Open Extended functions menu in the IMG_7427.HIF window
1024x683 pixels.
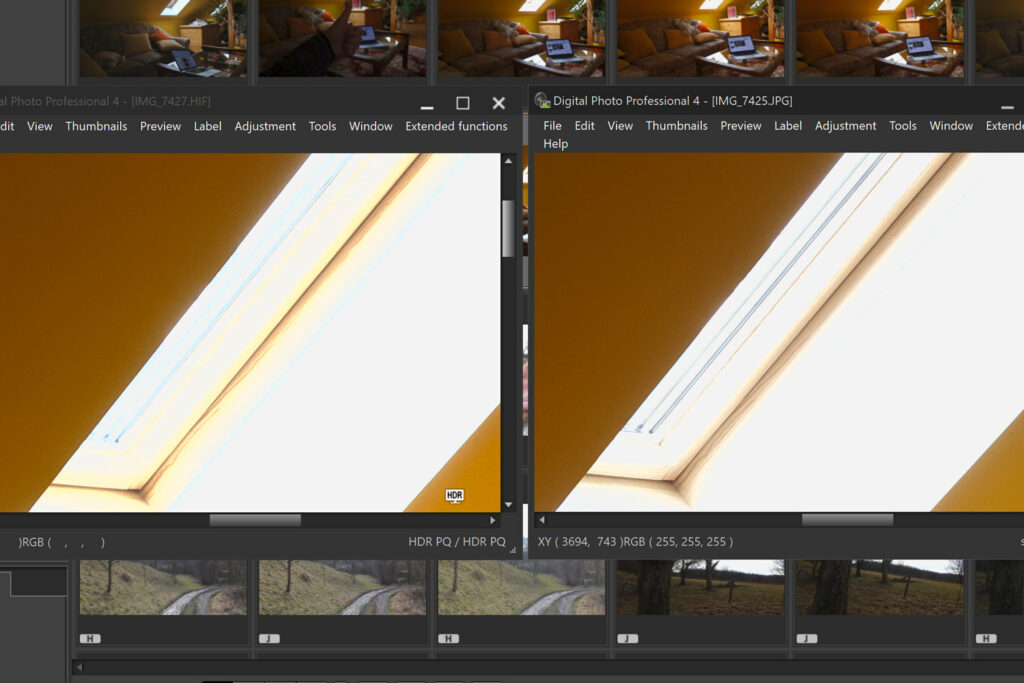(x=456, y=126)
